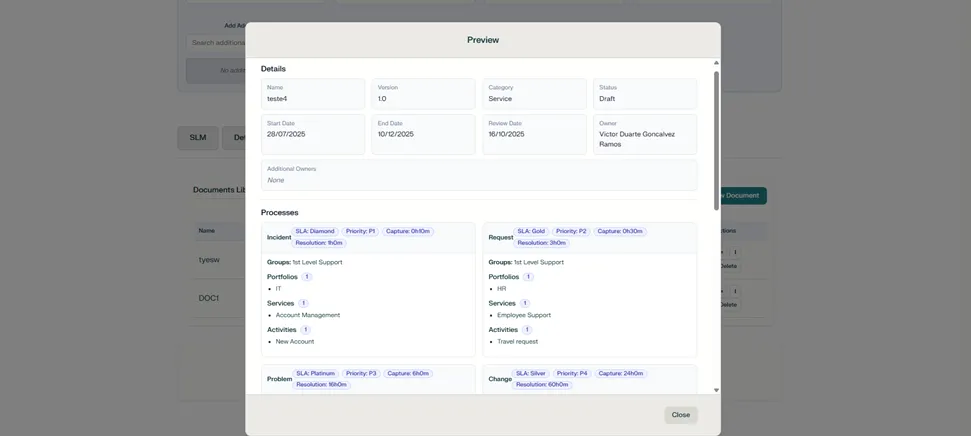Click Request's Groups: 1st Level Support line
This screenshot has width=971, height=436.
point(526,262)
